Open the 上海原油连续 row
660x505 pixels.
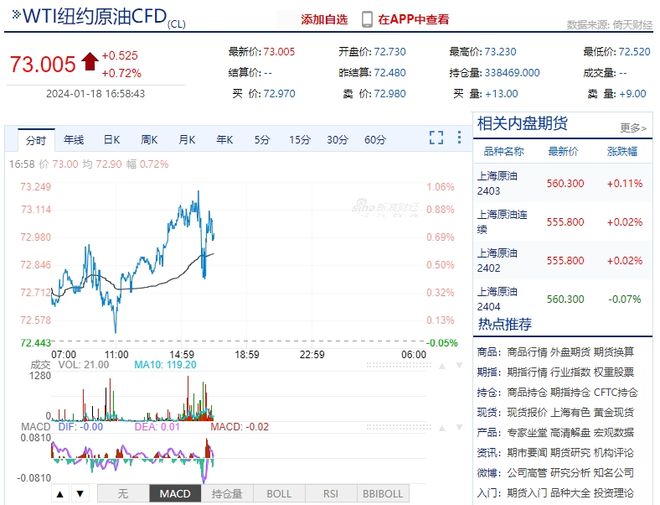click(x=562, y=222)
